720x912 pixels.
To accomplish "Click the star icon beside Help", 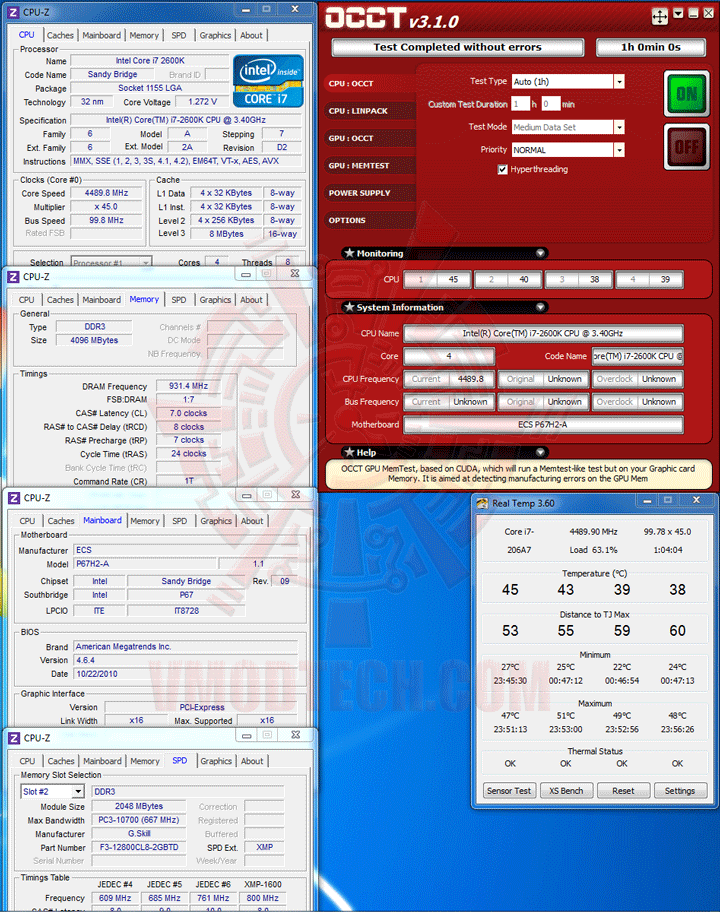I will (x=349, y=452).
